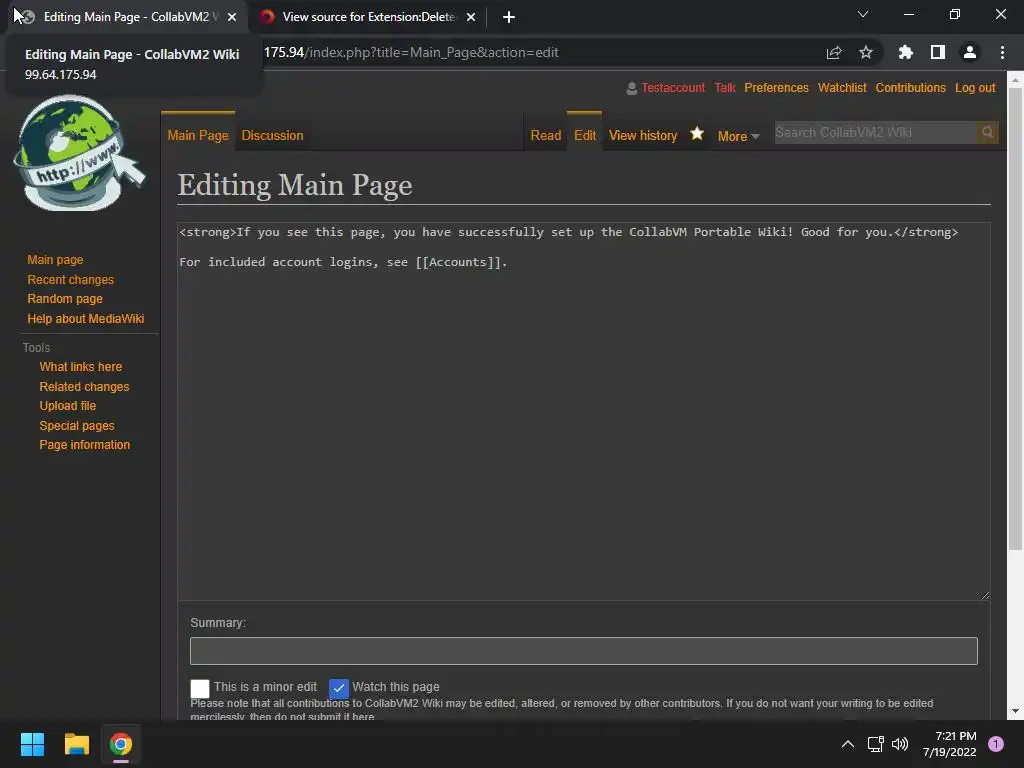Screen dimensions: 1024x768
Task: Open the Testaccount user page link
Action: [673, 88]
